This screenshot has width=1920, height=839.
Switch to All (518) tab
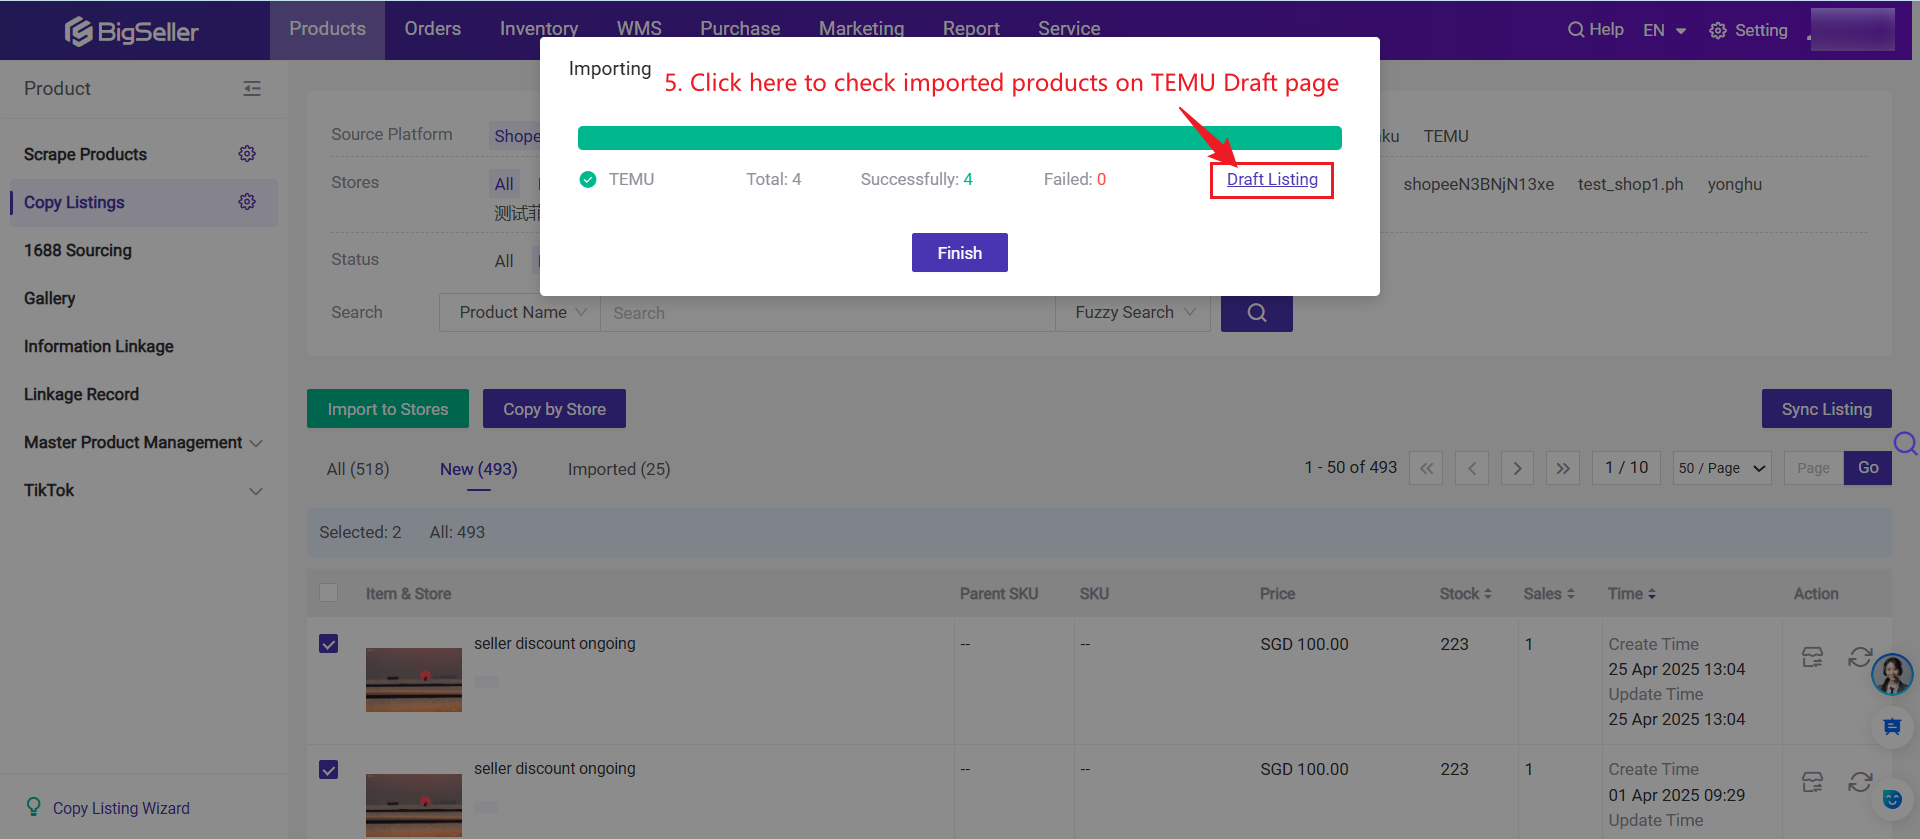point(358,469)
